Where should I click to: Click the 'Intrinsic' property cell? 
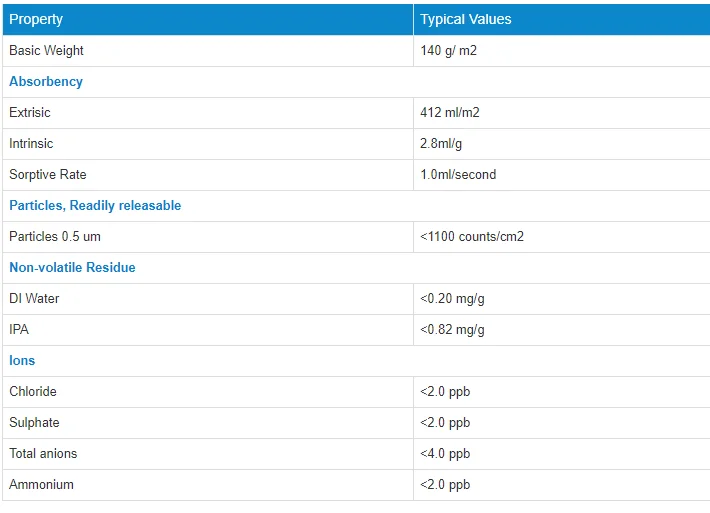pyautogui.click(x=208, y=144)
